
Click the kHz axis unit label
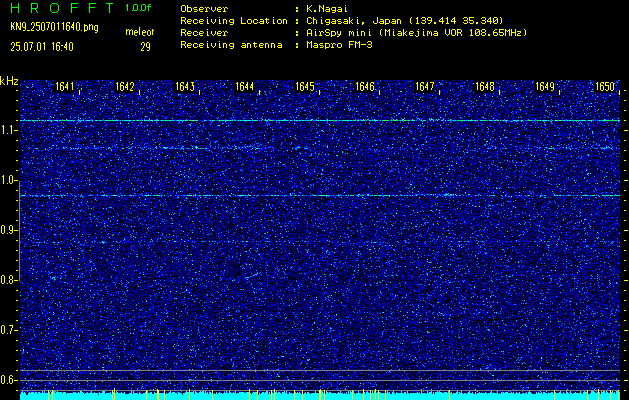tap(9, 81)
